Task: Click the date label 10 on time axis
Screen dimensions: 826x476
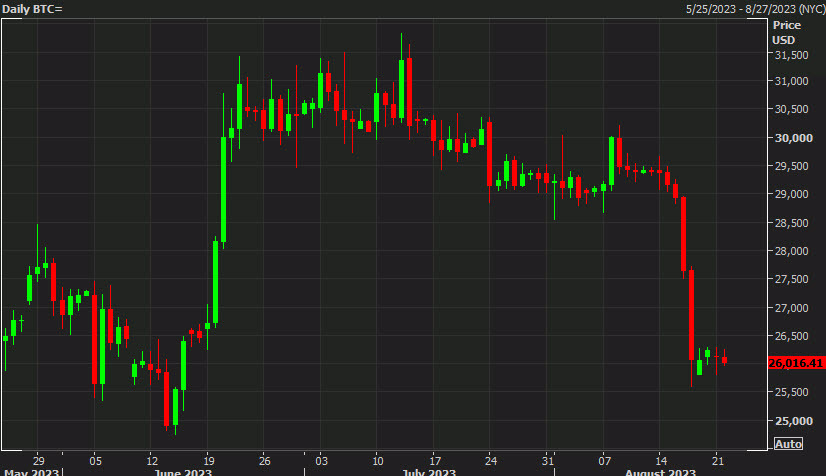Action: click(378, 461)
